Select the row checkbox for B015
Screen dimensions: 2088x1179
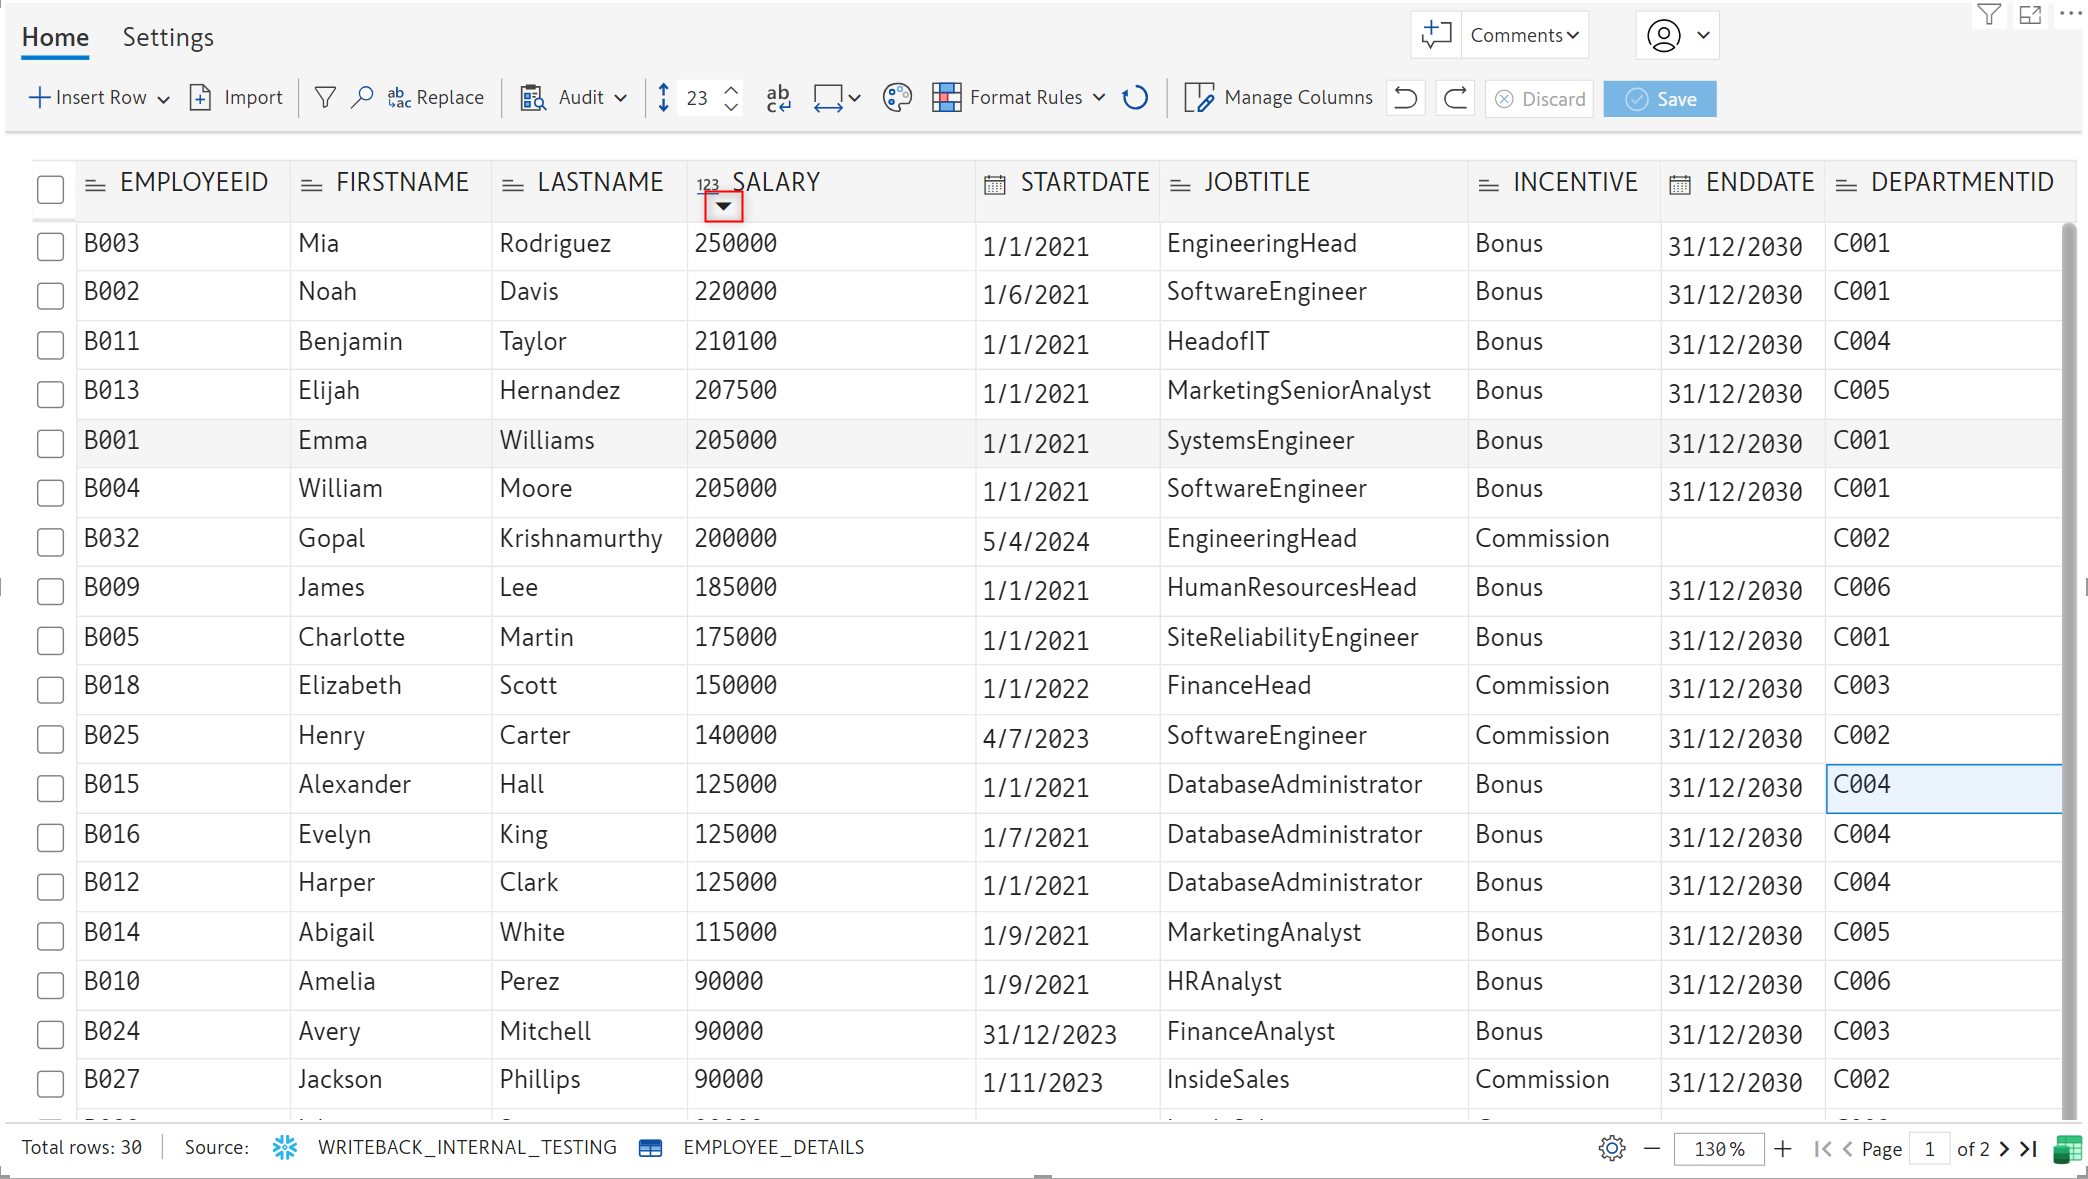(x=50, y=788)
